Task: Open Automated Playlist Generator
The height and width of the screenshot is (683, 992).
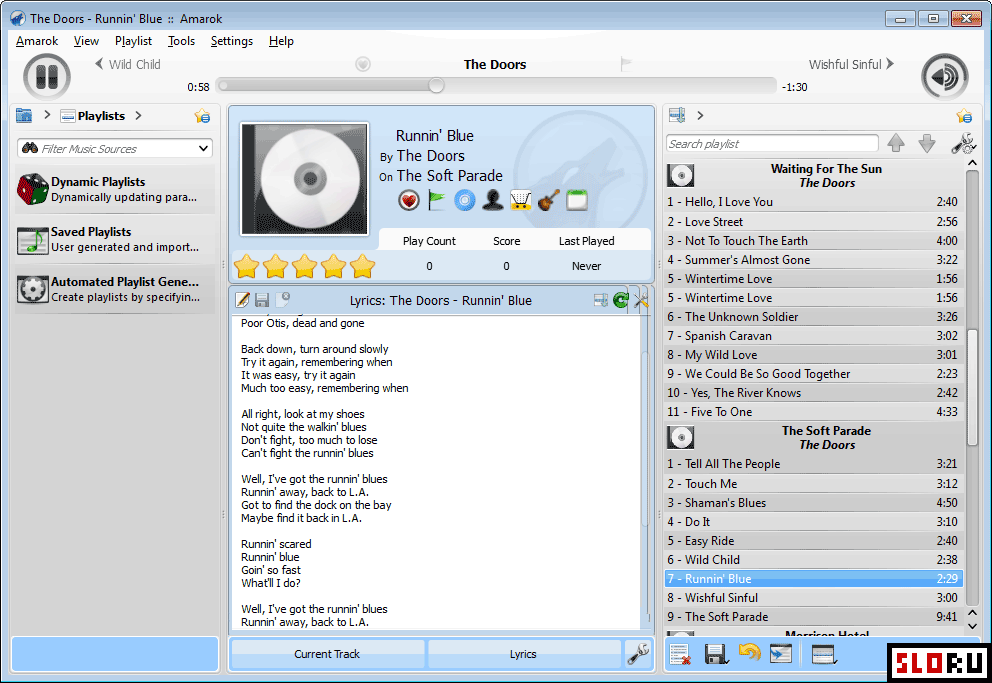Action: (115, 289)
